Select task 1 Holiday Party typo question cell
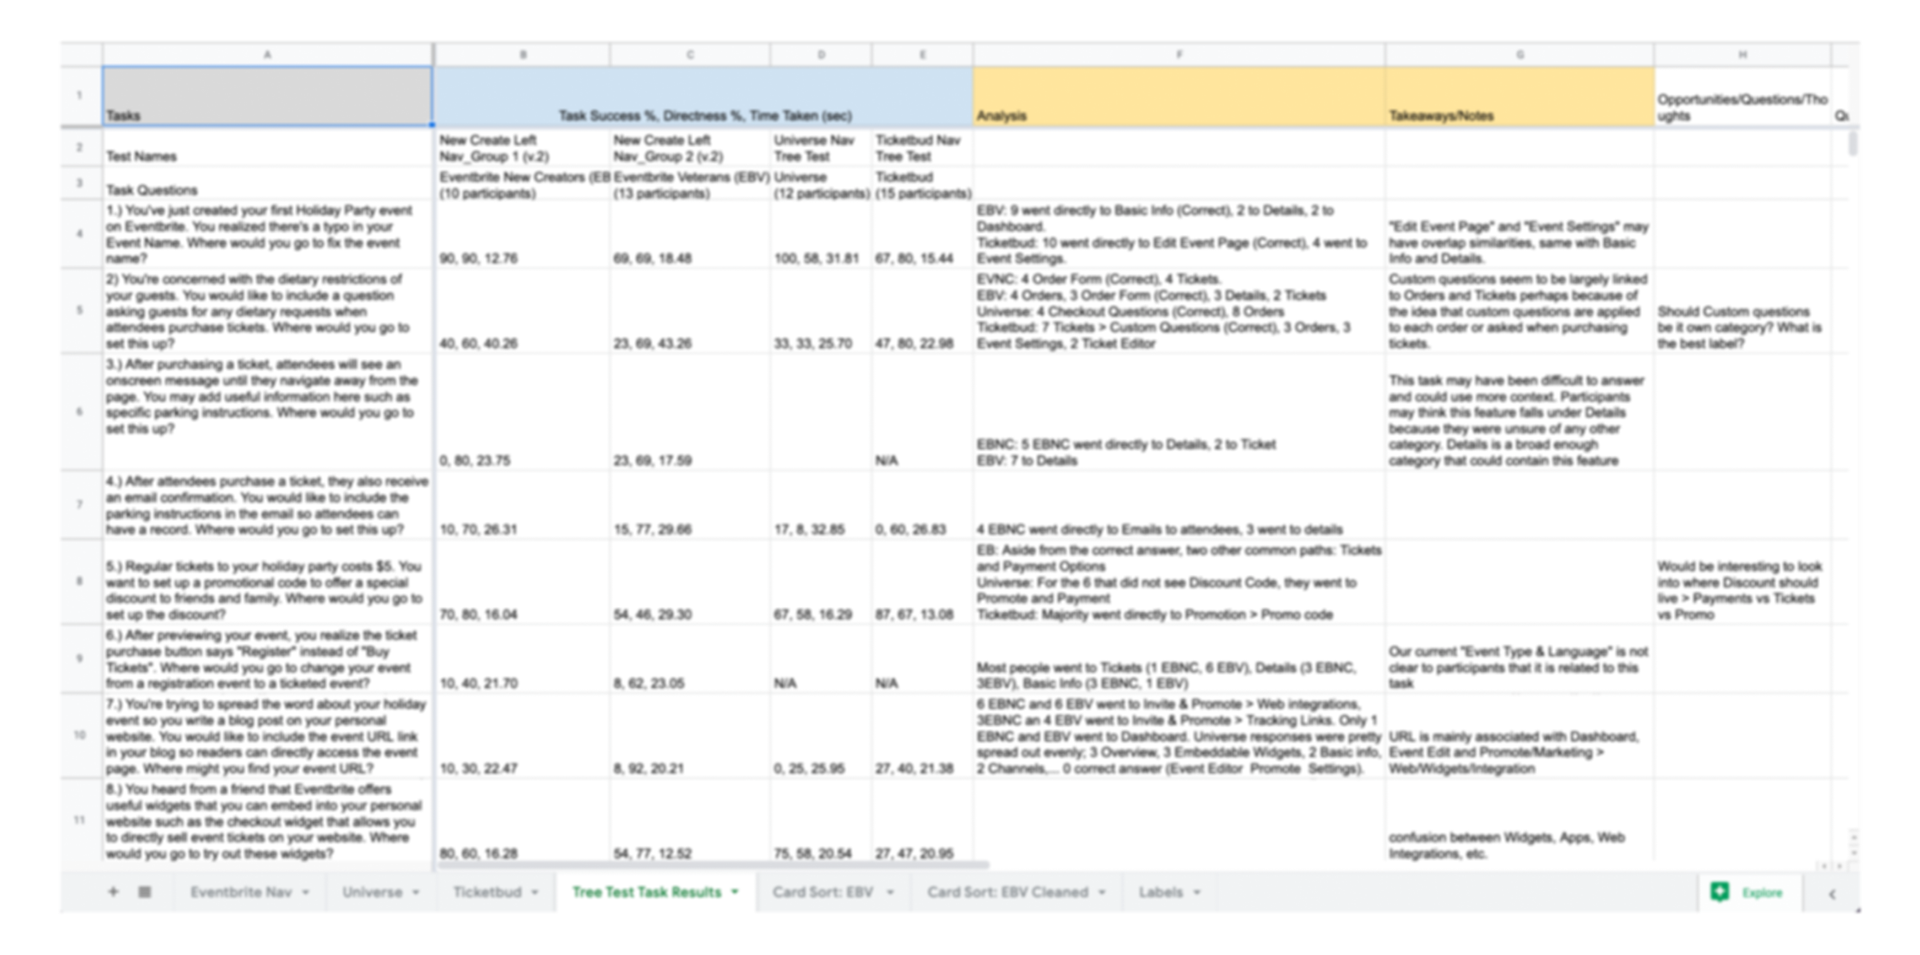Screen dimensions: 1920x955 click(267, 234)
